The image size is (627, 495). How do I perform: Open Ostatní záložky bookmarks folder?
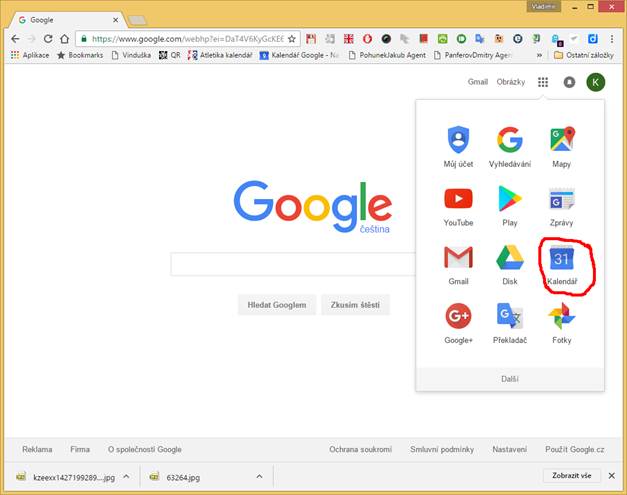[x=583, y=55]
